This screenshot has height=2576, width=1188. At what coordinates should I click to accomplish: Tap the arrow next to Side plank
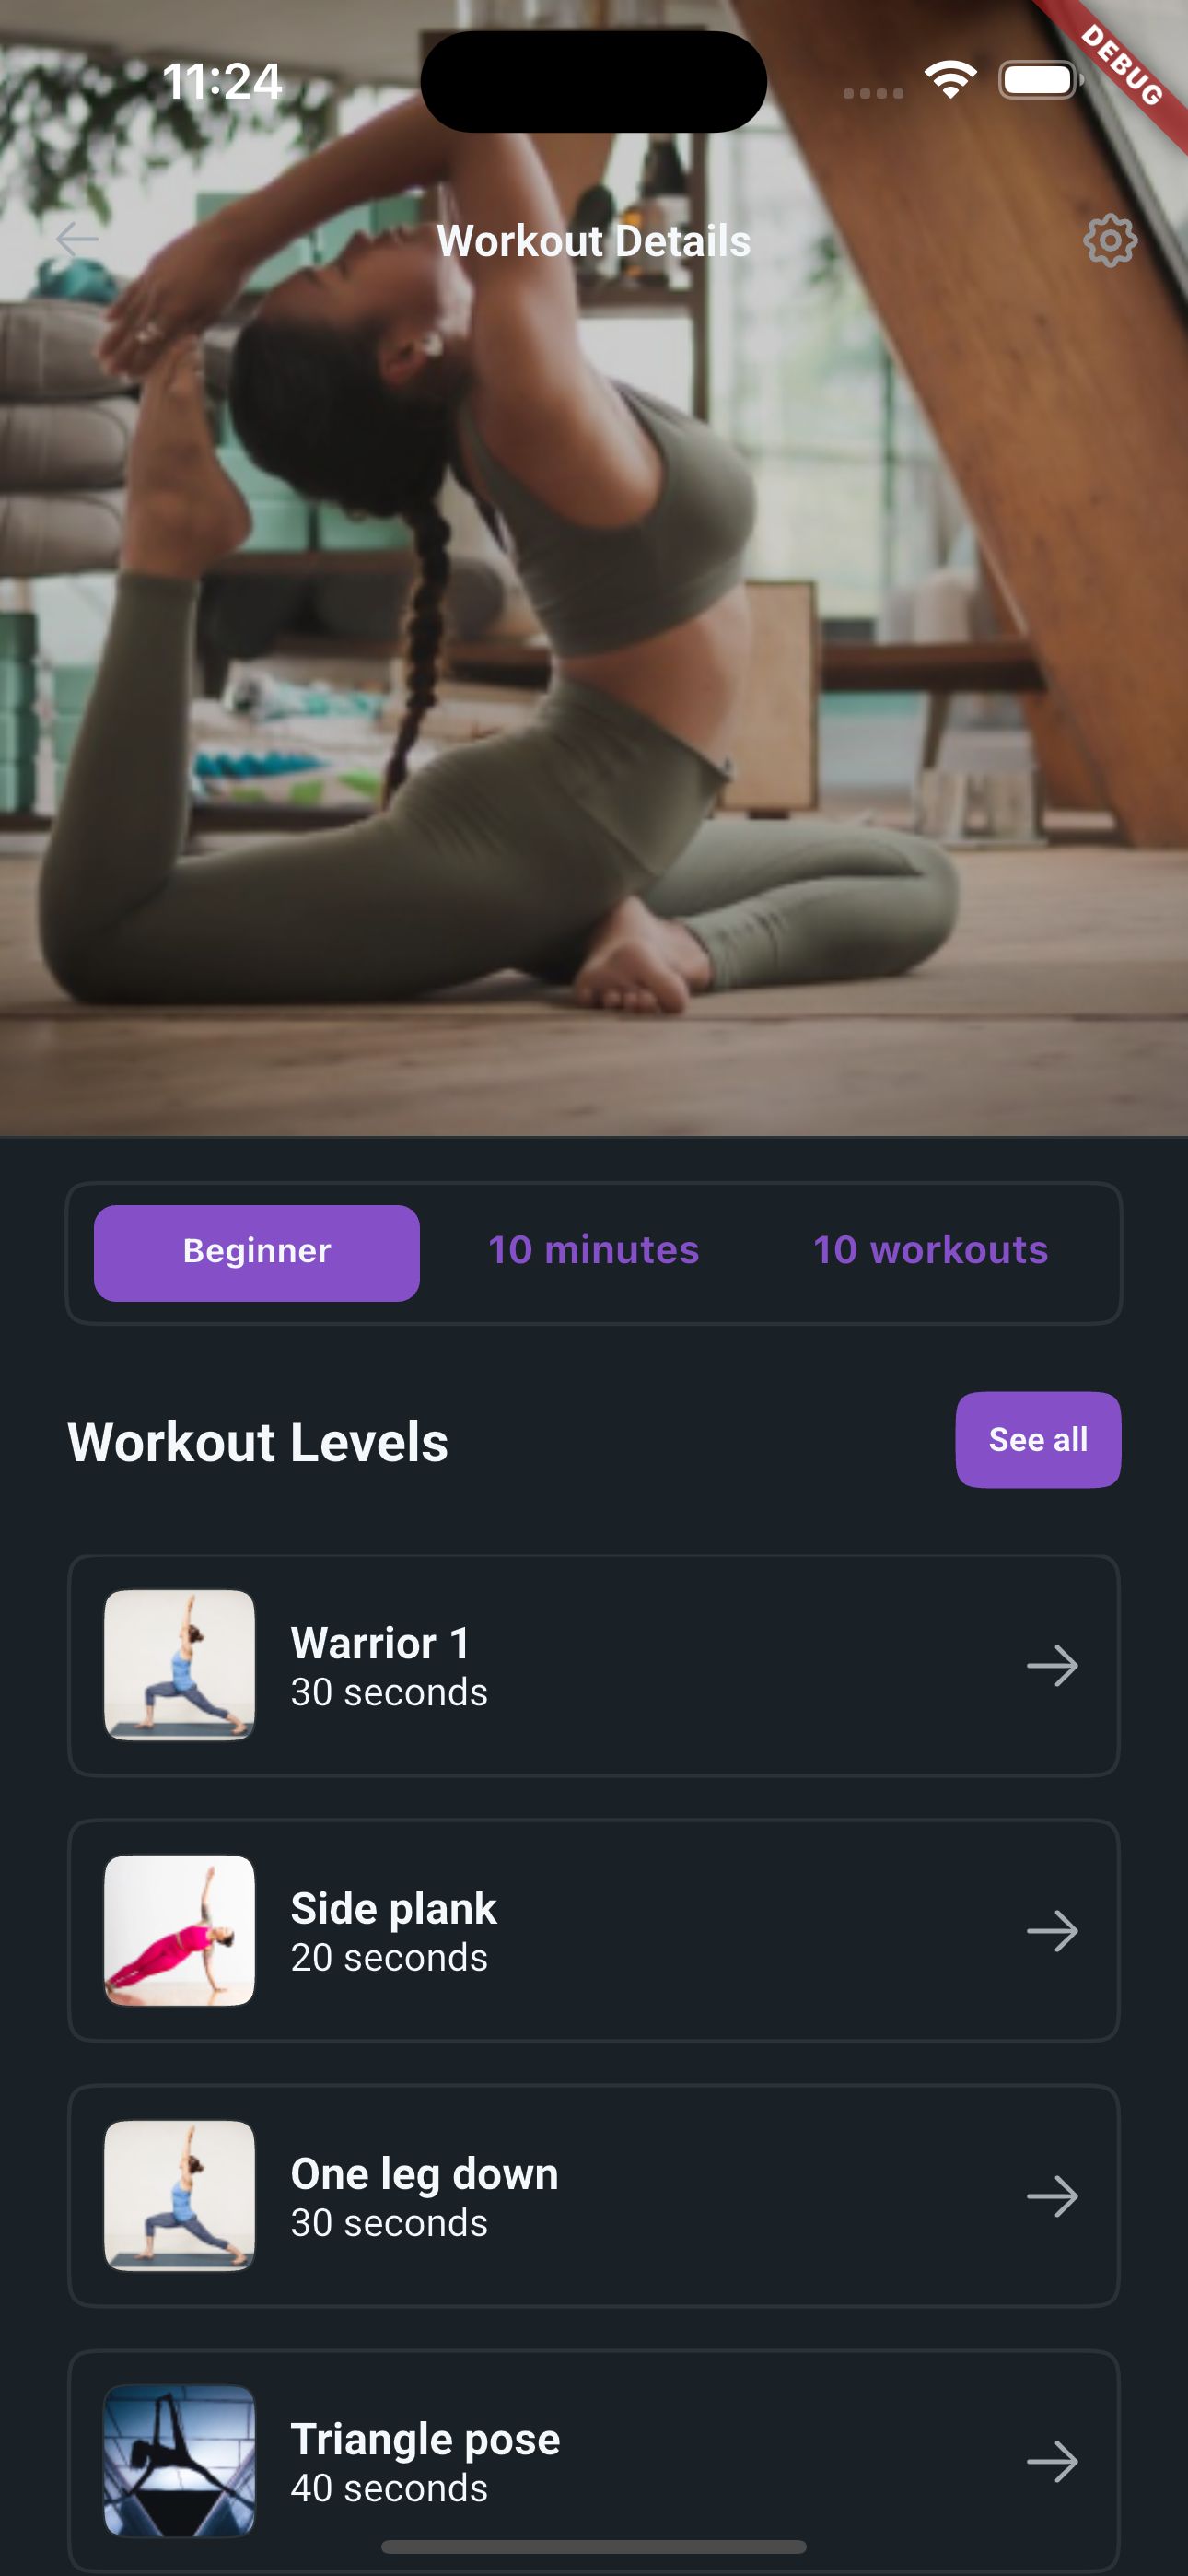[x=1052, y=1931]
